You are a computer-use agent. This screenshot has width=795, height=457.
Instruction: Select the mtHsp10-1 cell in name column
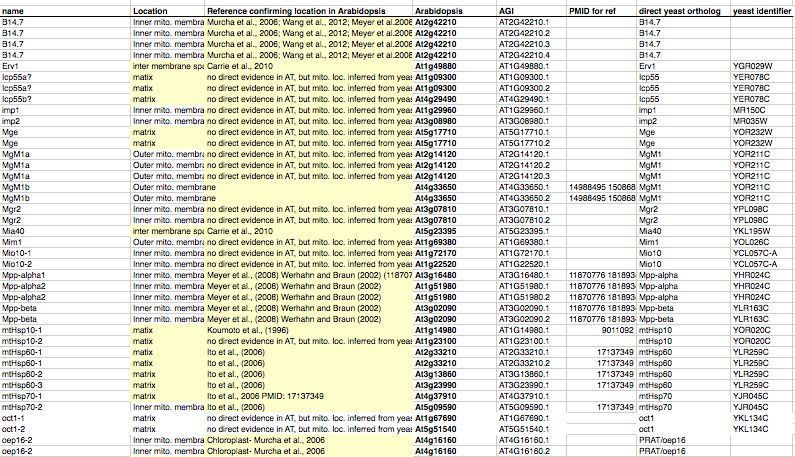point(21,329)
